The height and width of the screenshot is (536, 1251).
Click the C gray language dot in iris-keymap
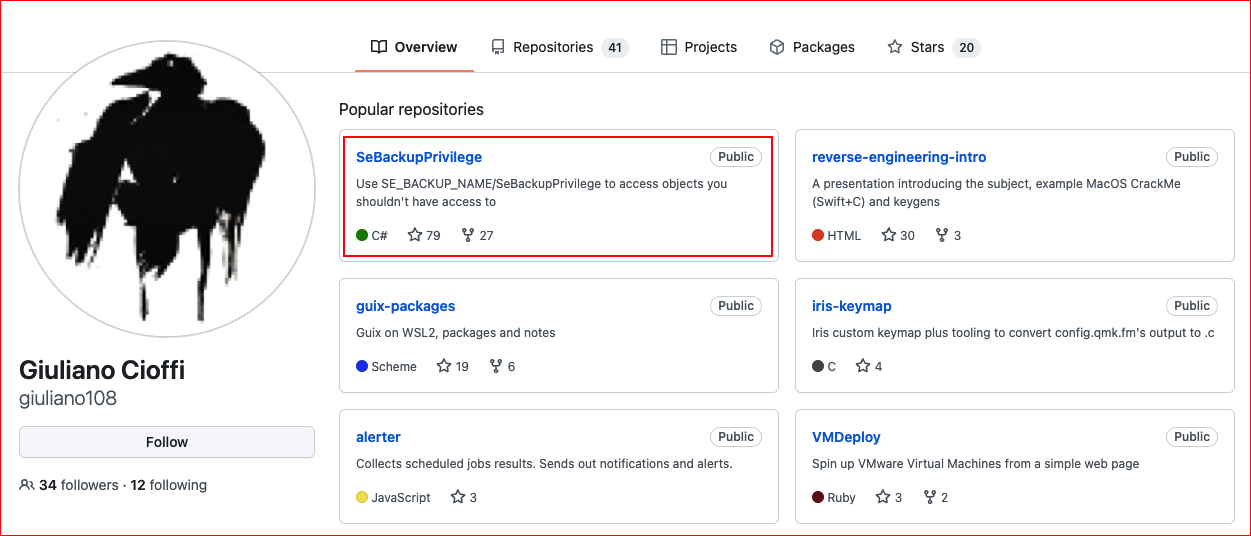click(x=818, y=366)
